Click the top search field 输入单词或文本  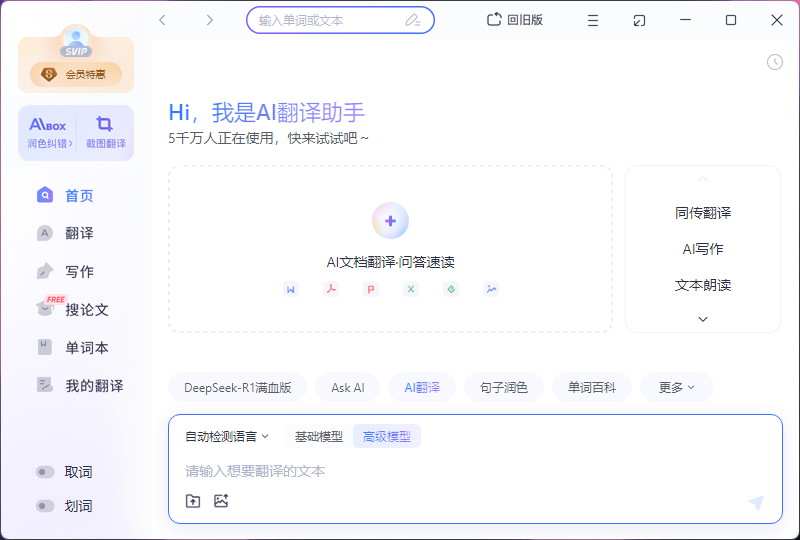tap(340, 20)
